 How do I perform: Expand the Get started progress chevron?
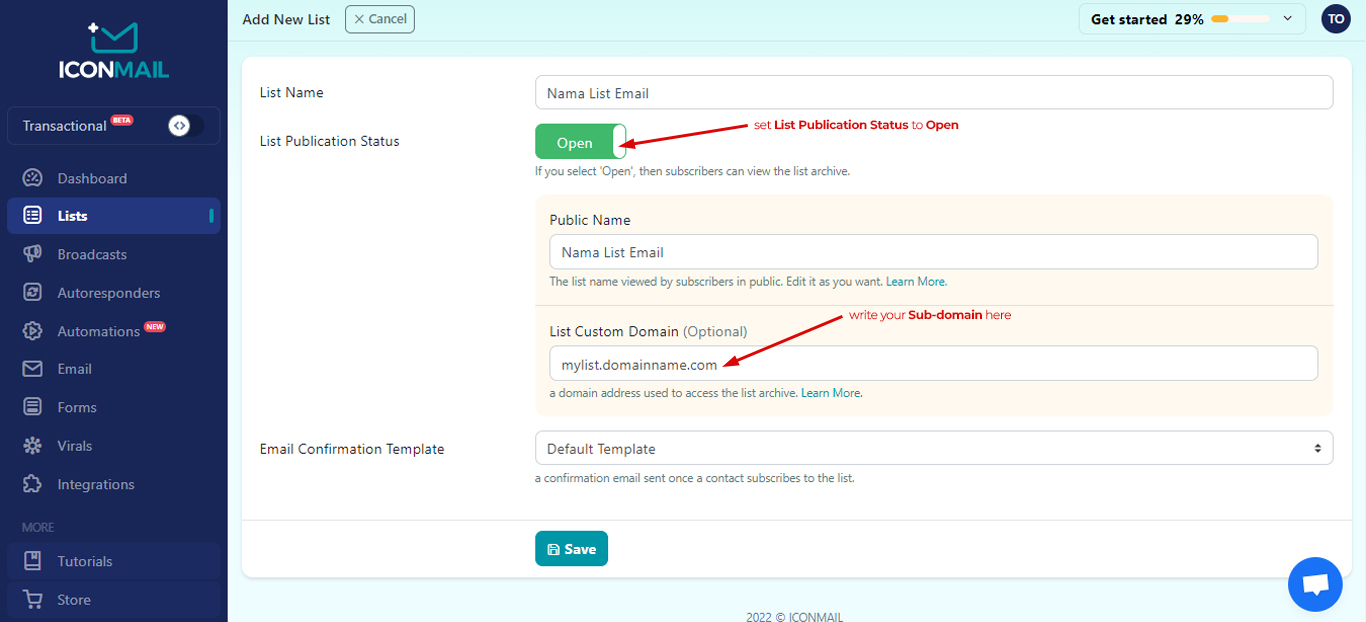coord(1287,19)
